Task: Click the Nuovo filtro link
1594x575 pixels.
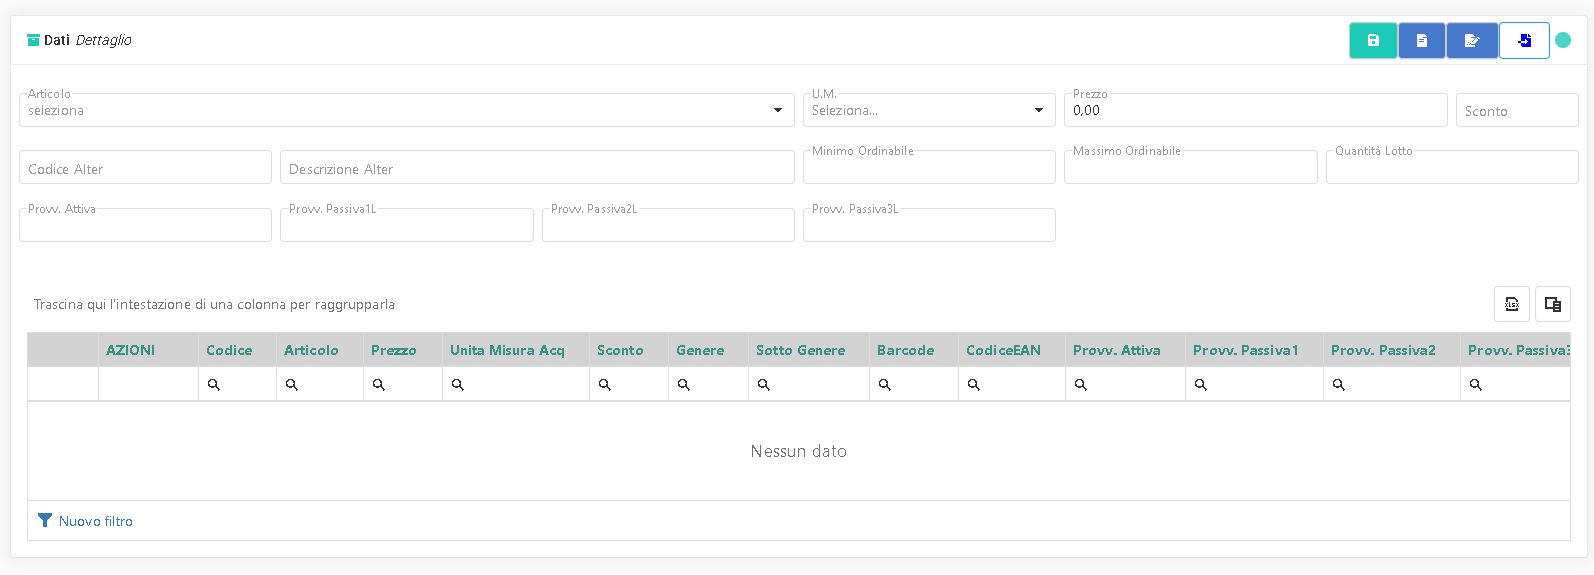Action: pyautogui.click(x=96, y=521)
